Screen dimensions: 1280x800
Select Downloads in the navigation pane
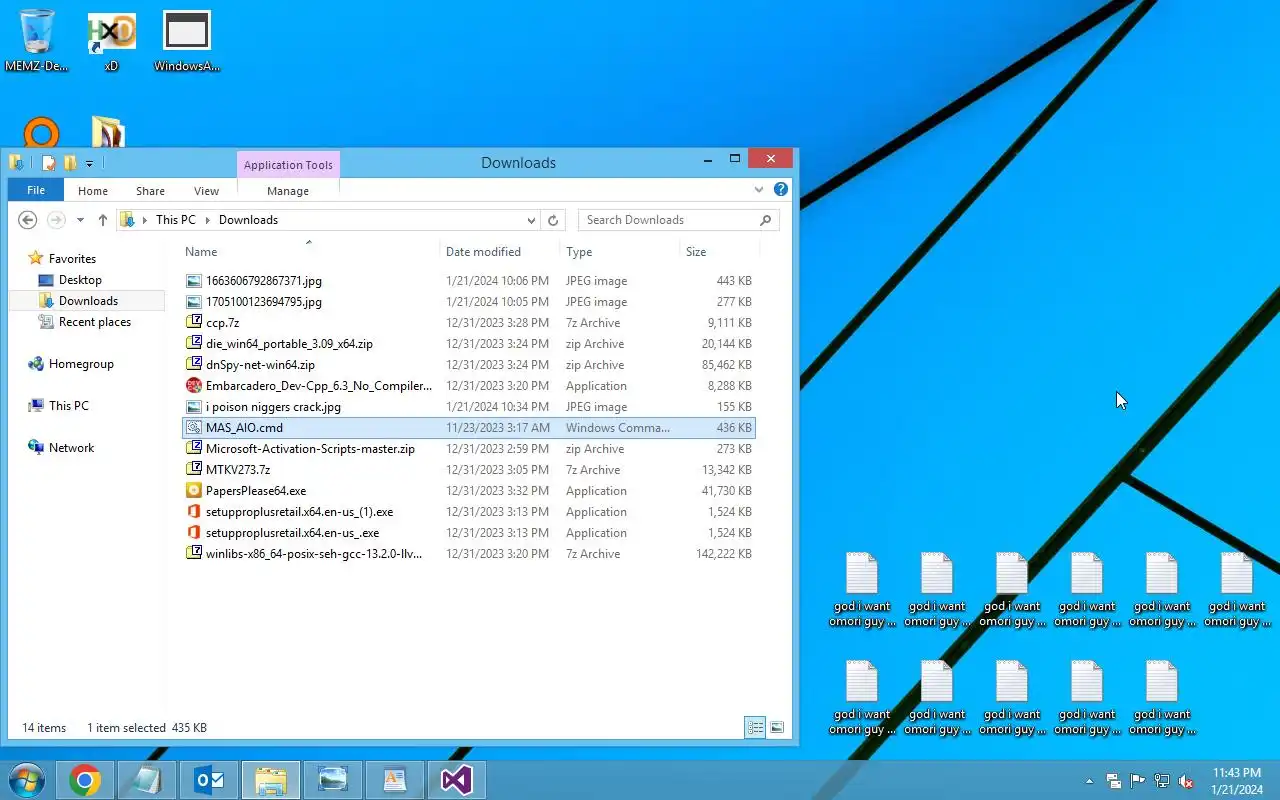(x=88, y=301)
